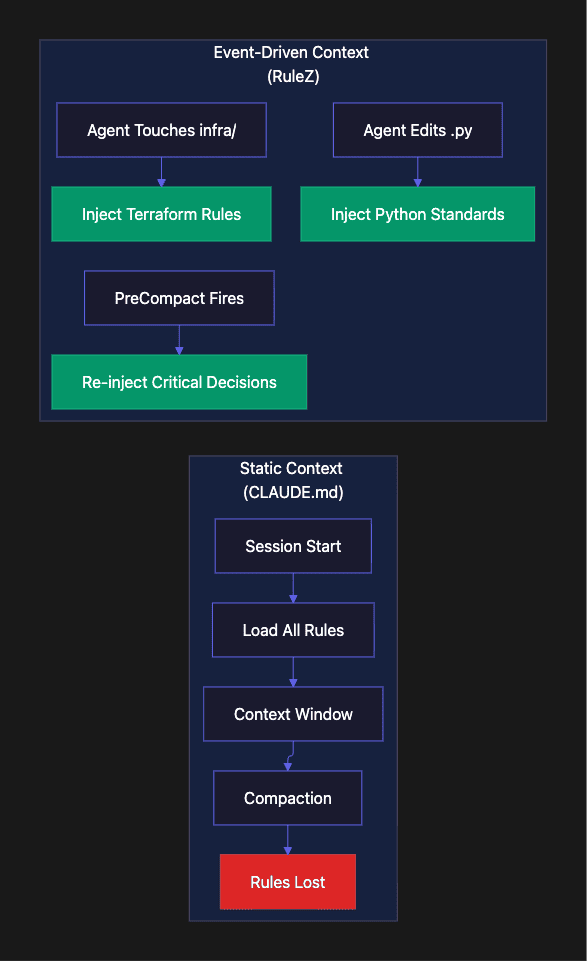Select the Compaction node
Viewport: 587px width, 961px height.
tap(287, 798)
